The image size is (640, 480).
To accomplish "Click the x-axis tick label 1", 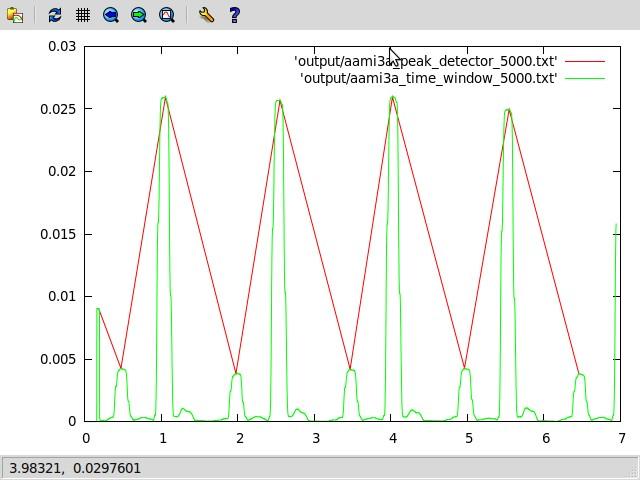I will tap(162, 438).
